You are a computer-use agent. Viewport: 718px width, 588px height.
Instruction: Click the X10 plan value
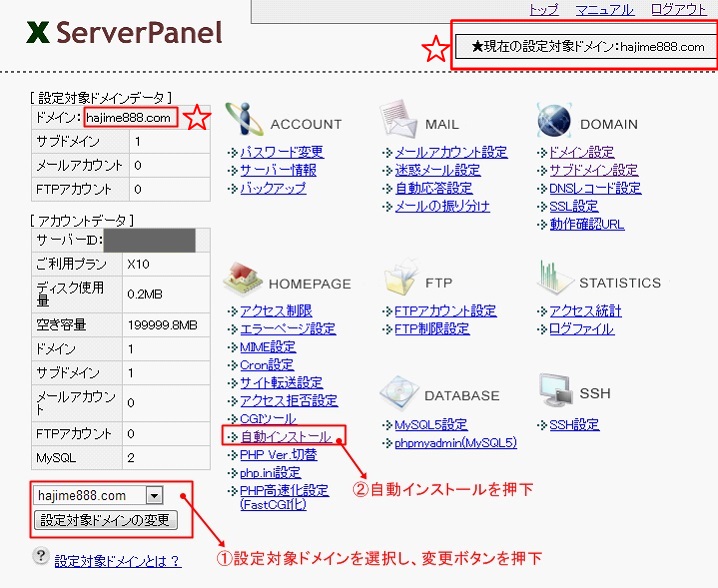coord(138,264)
